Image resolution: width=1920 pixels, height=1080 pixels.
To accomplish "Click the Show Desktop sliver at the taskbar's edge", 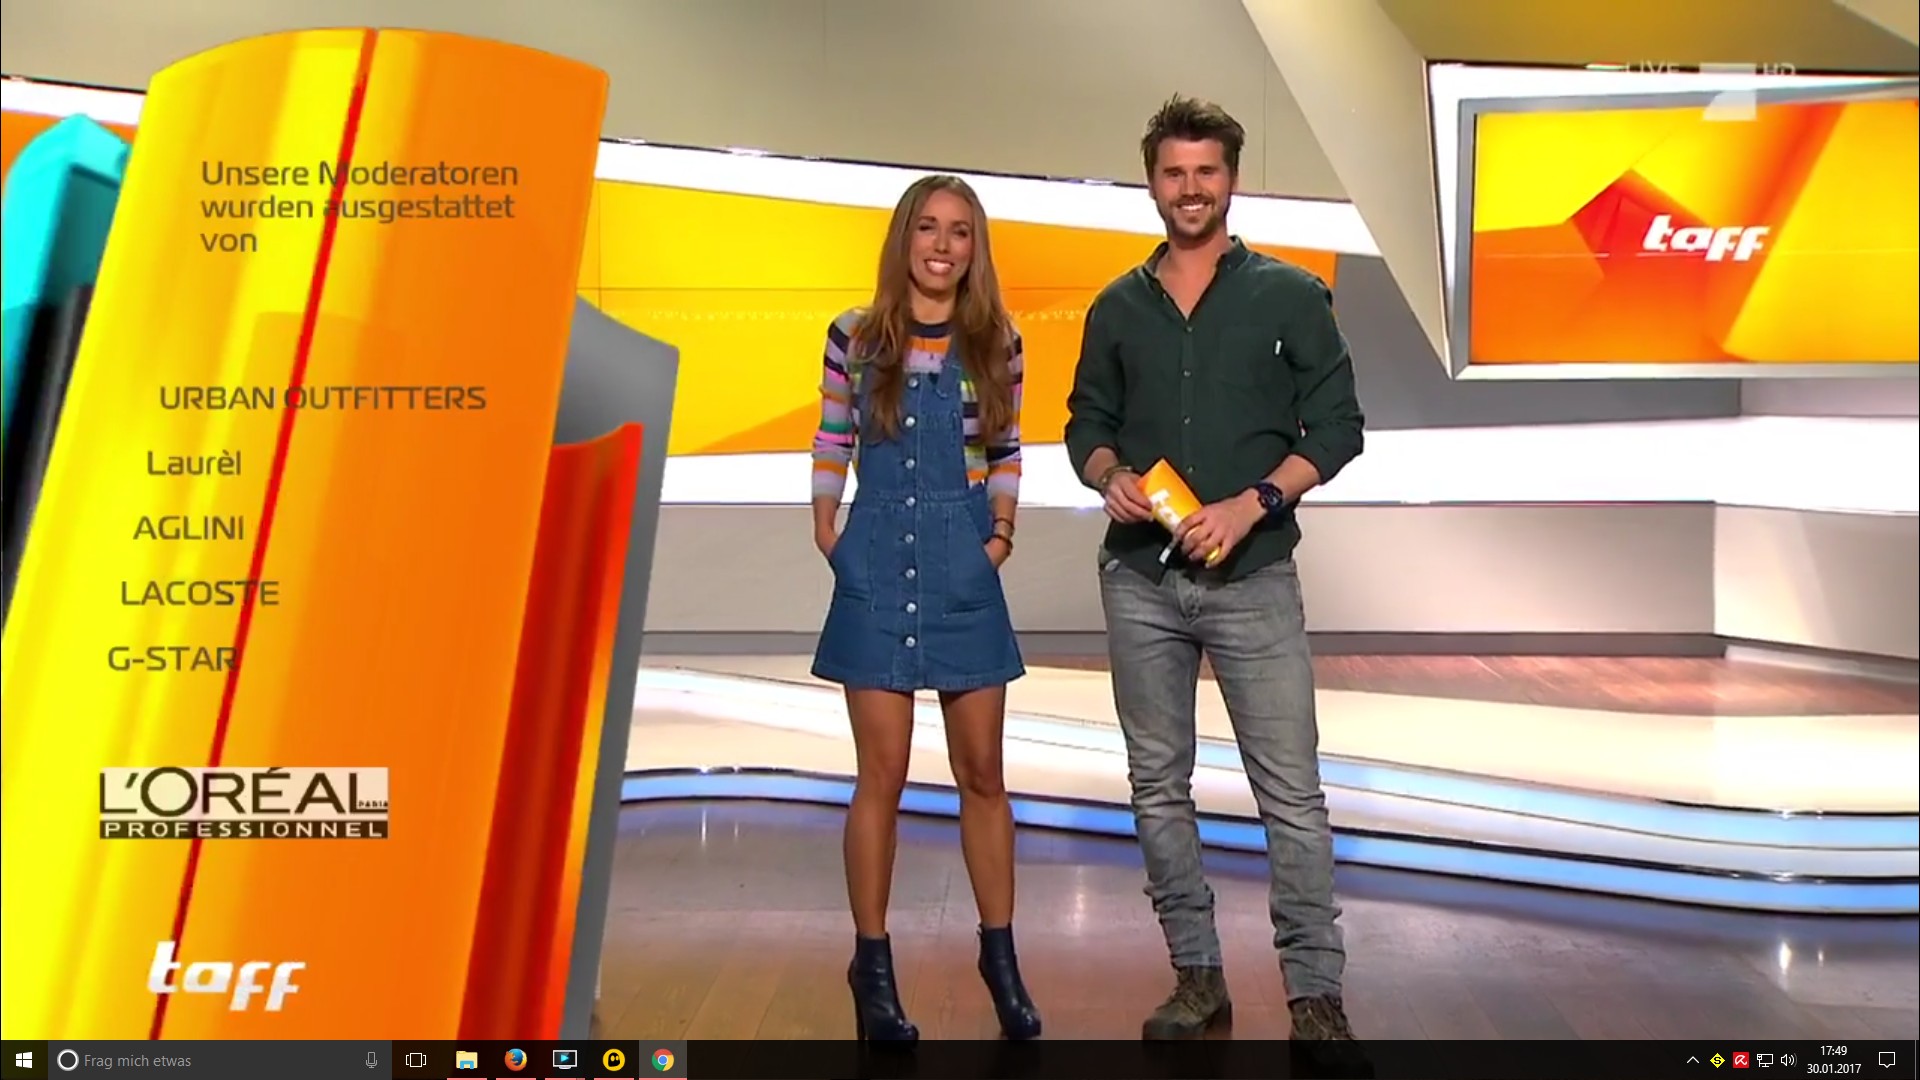I will (x=1916, y=1060).
